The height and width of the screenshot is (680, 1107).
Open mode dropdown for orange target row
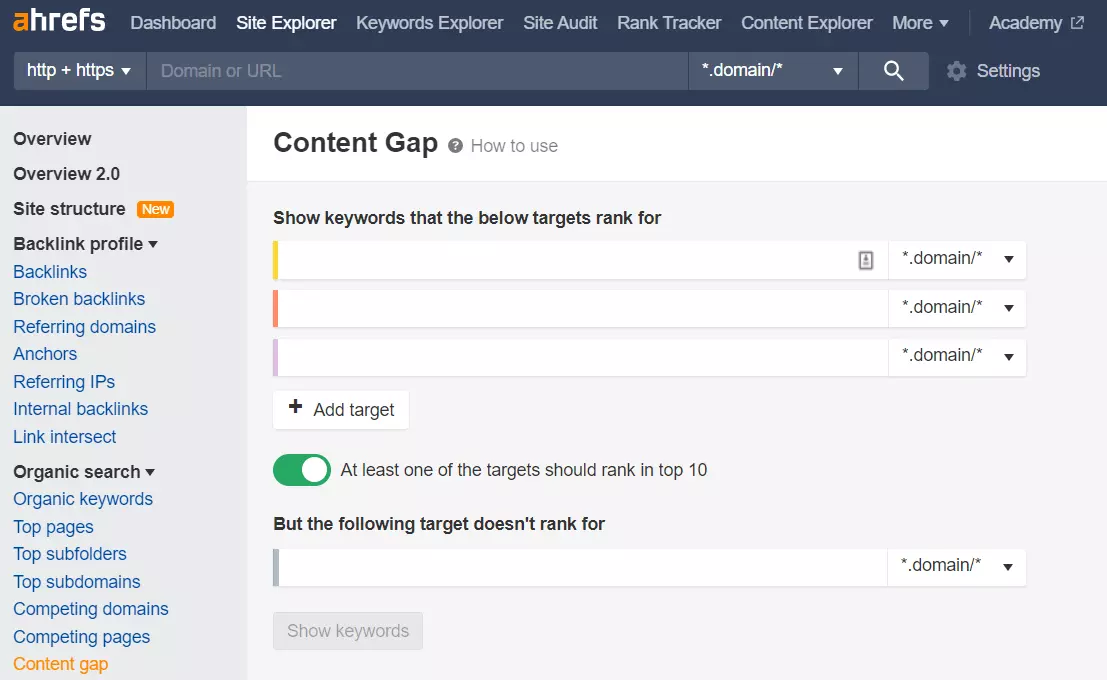[957, 308]
